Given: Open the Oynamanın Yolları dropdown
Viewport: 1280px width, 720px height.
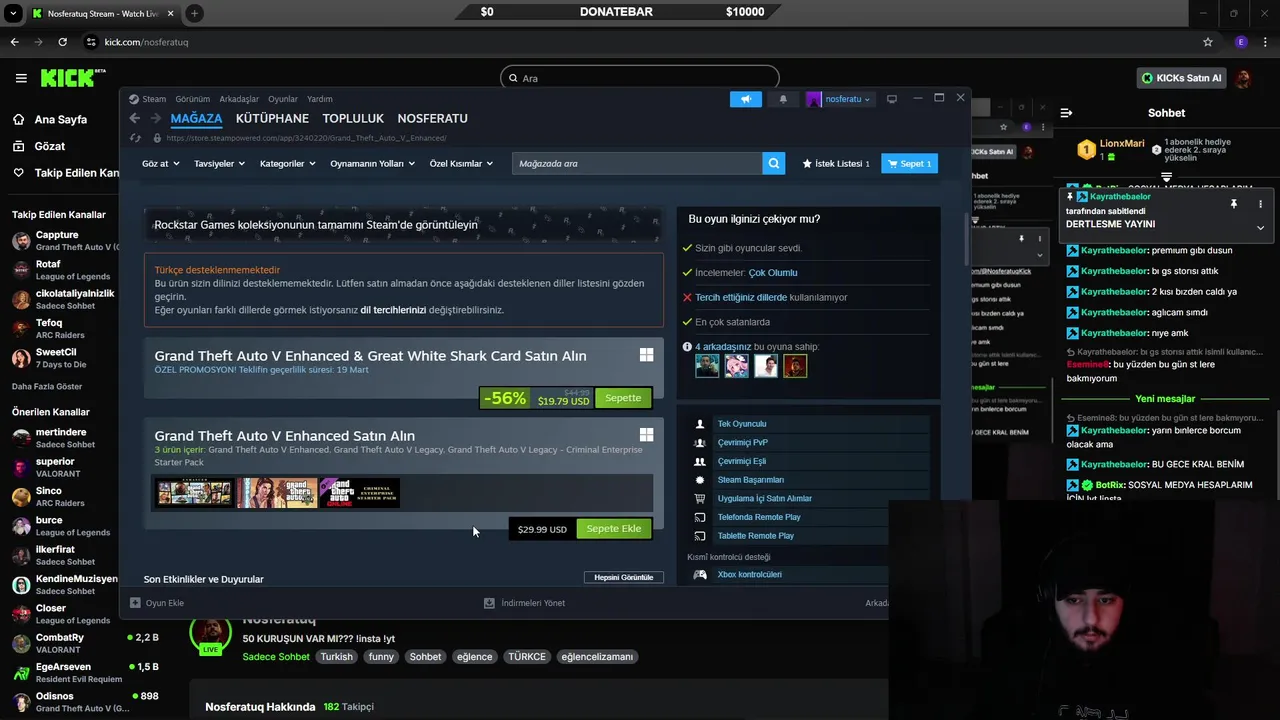Looking at the screenshot, I should [x=373, y=163].
